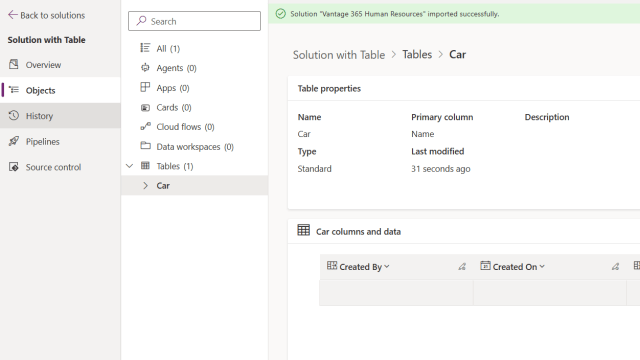Select Cloud flows (0) in object list
This screenshot has width=640, height=360.
pyautogui.click(x=195, y=127)
